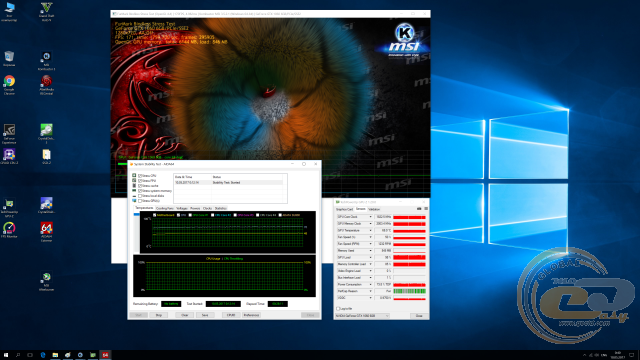Click the GPU-Z screenshot camera icon

pyautogui.click(x=419, y=209)
